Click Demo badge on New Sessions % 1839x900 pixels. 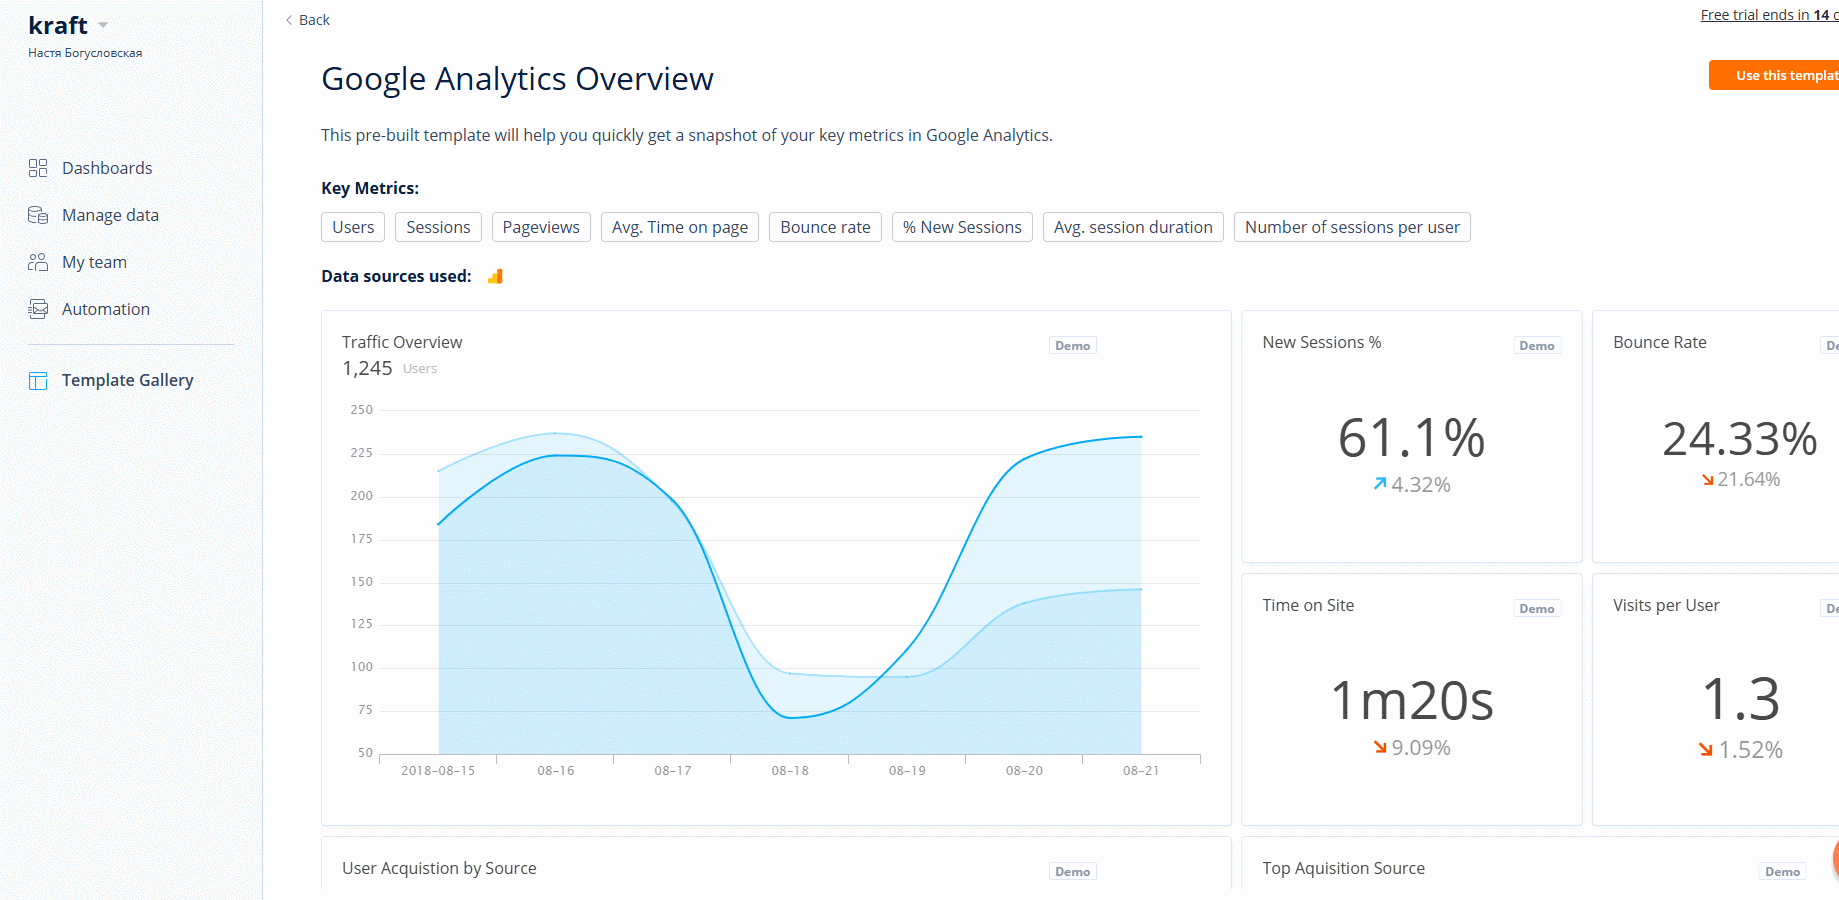[x=1536, y=345]
